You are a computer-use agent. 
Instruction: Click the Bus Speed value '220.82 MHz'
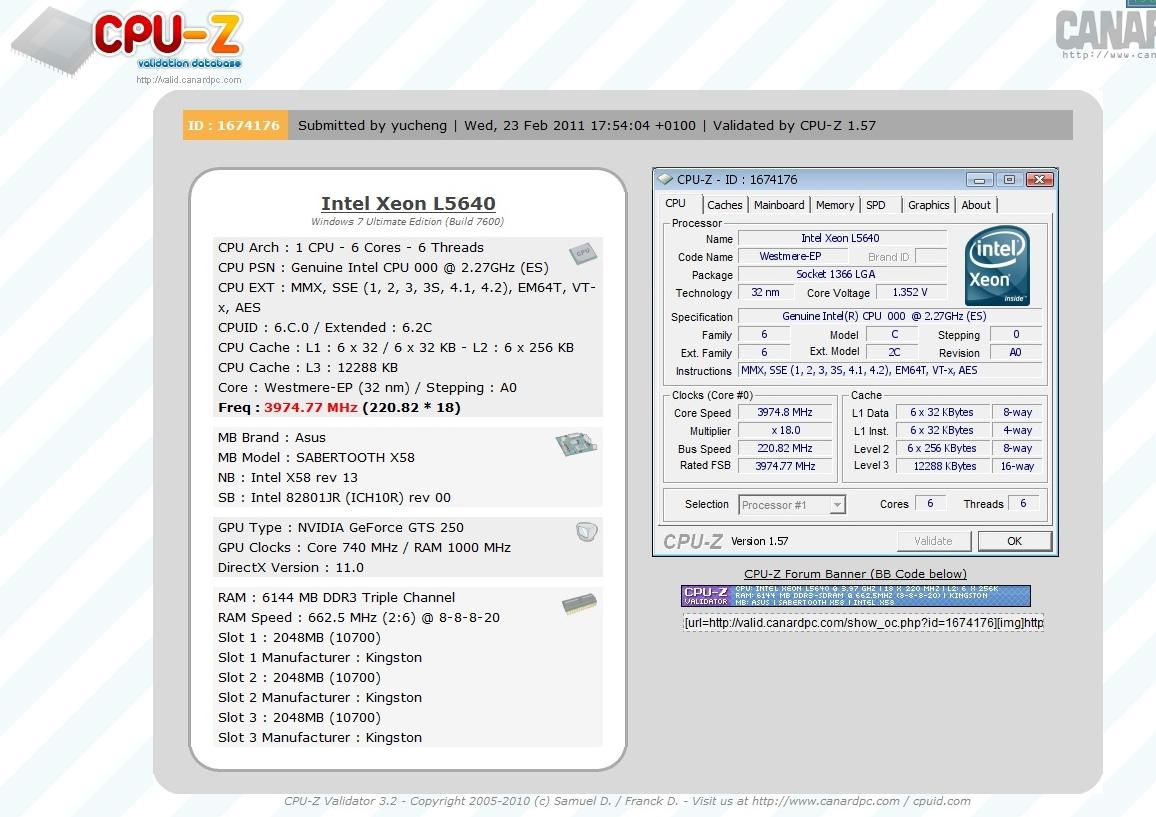point(785,448)
